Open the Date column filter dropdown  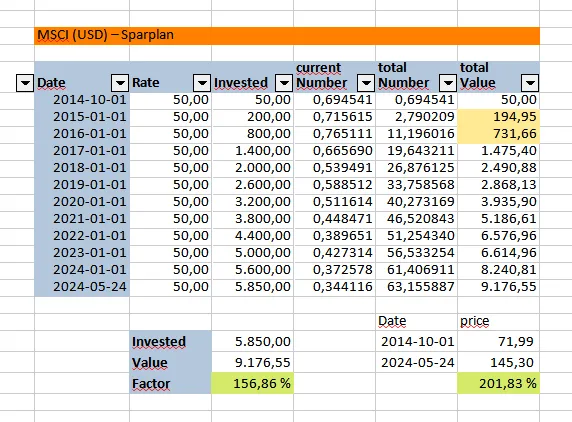(120, 83)
